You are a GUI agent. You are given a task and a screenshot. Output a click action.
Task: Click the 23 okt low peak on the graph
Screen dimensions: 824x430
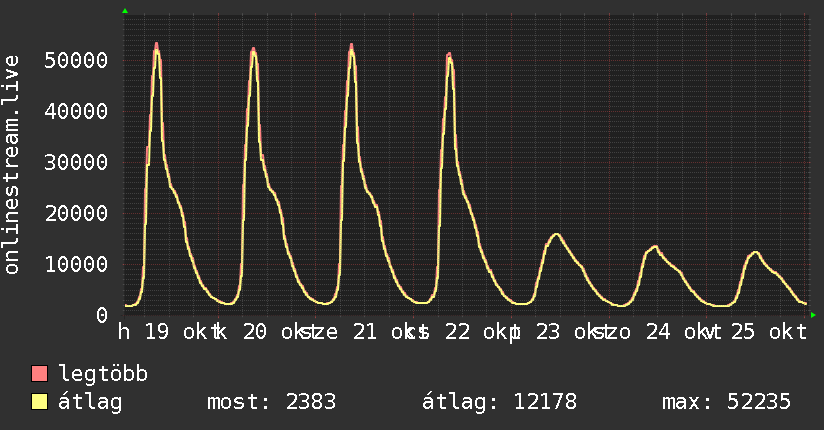pos(557,234)
